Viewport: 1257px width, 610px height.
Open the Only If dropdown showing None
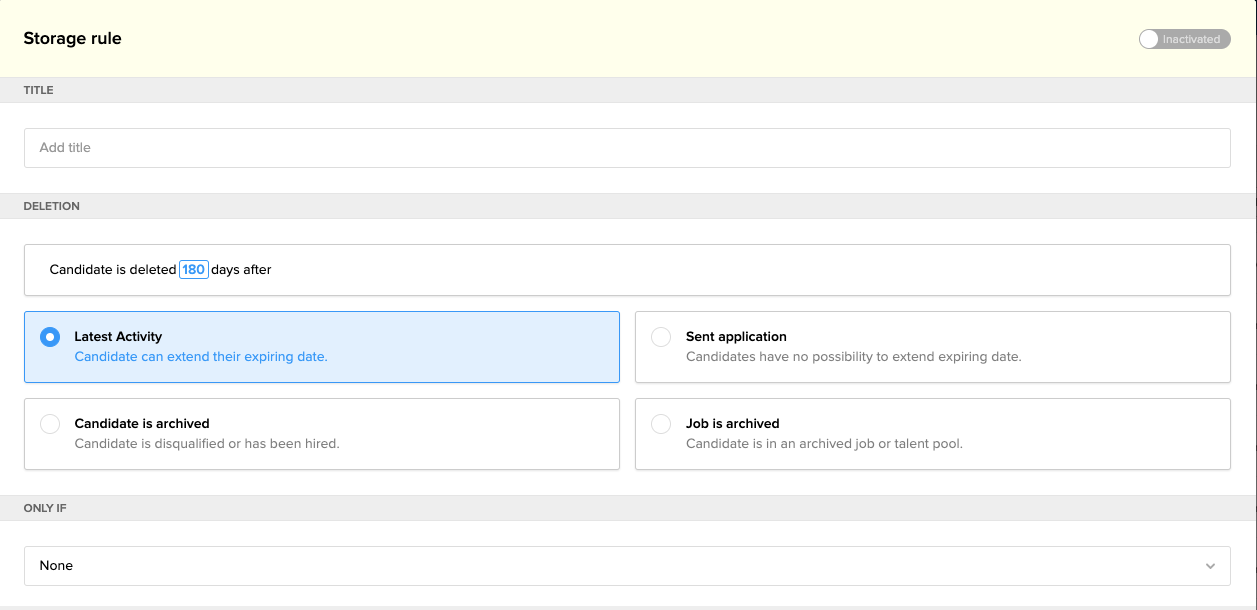627,566
